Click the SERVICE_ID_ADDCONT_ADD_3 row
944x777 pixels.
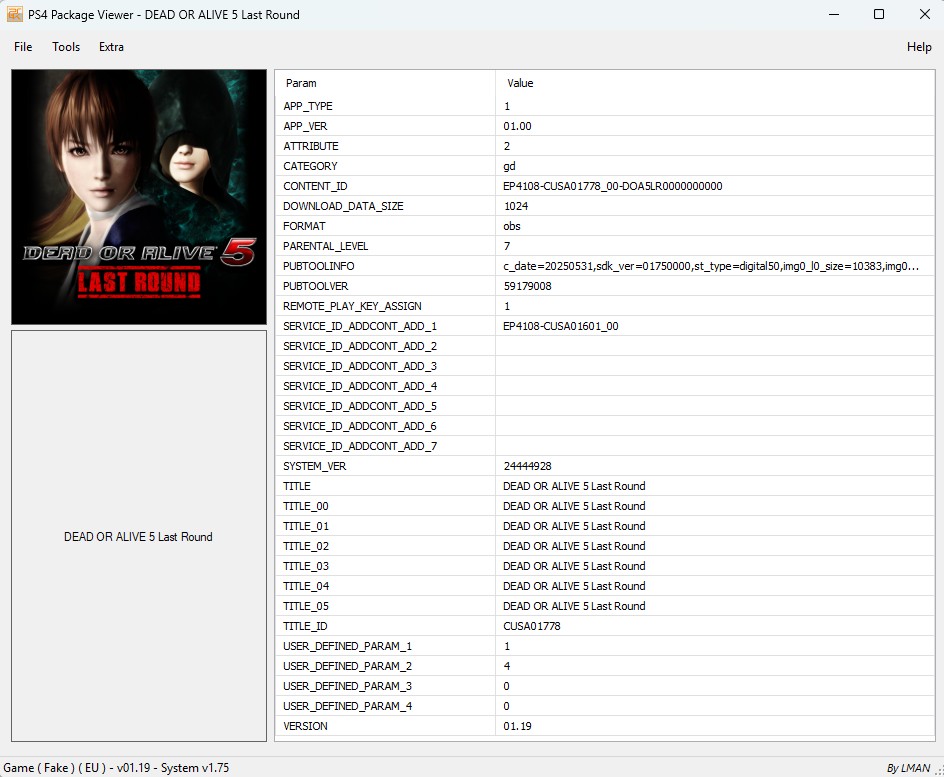(605, 366)
